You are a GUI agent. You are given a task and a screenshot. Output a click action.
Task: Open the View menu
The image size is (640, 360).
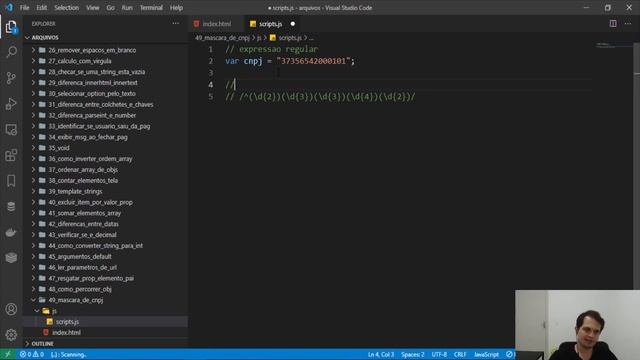click(93, 7)
